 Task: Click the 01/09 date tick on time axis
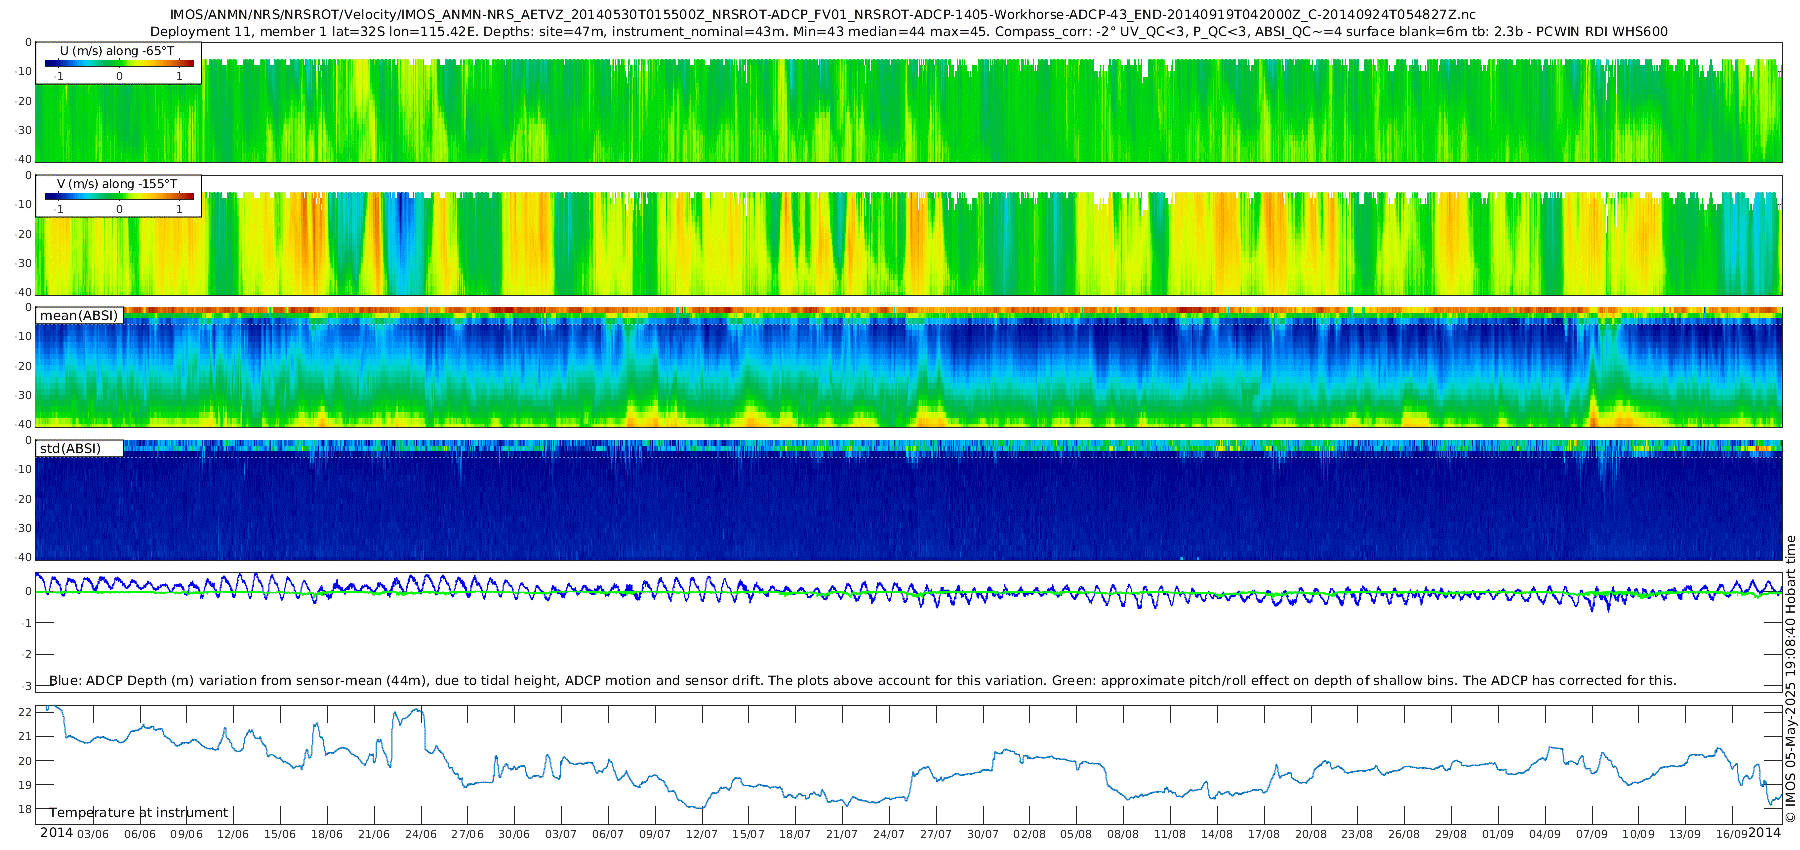(1497, 834)
